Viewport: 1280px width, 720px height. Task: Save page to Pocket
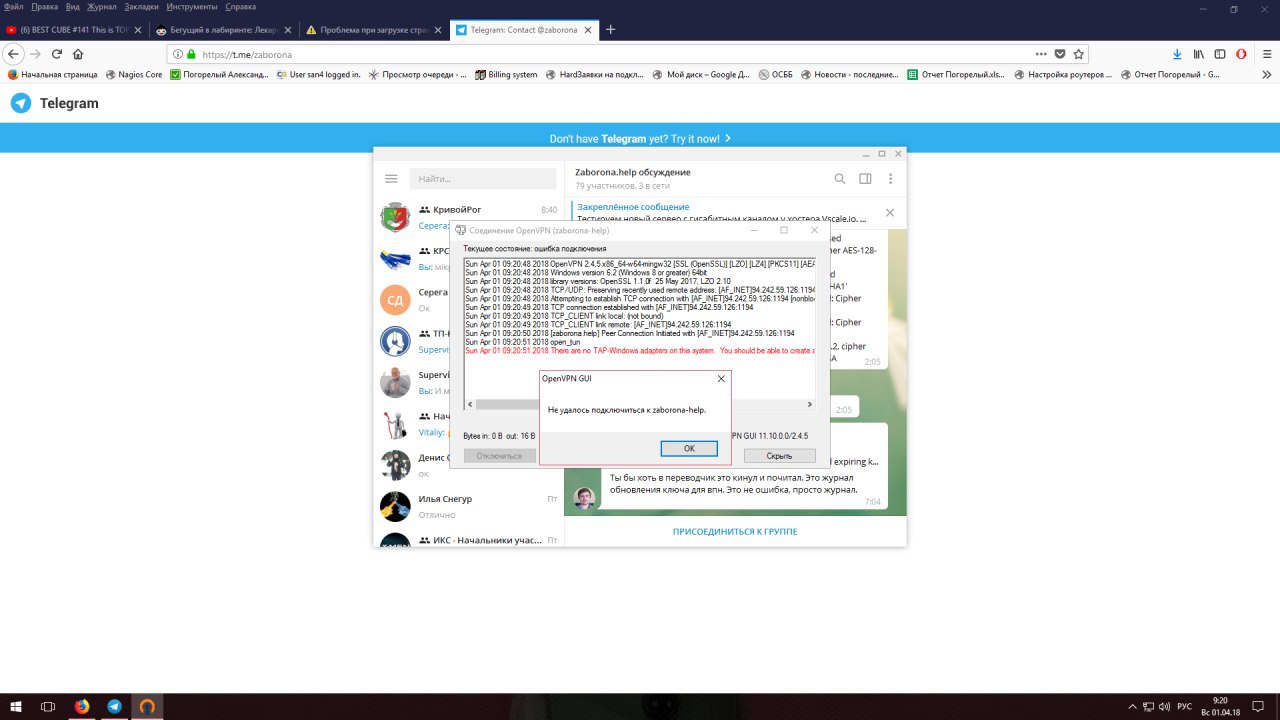coord(1061,54)
